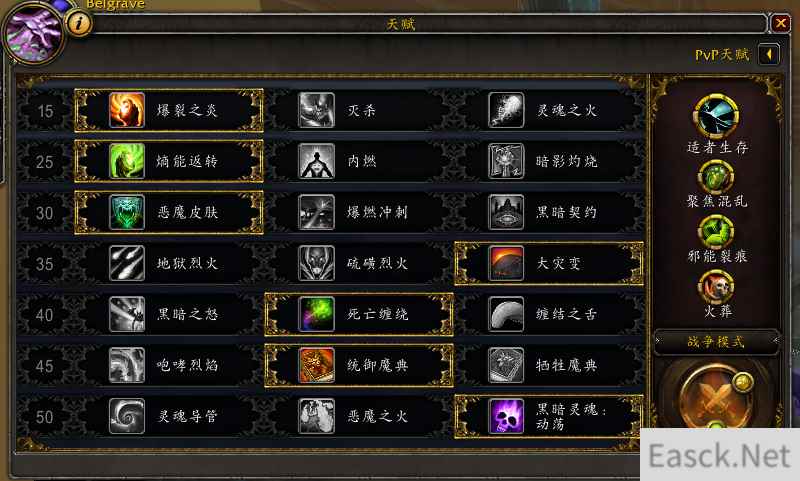Pick the 牺牲魔典 talent option
The image size is (800, 481).
click(549, 365)
